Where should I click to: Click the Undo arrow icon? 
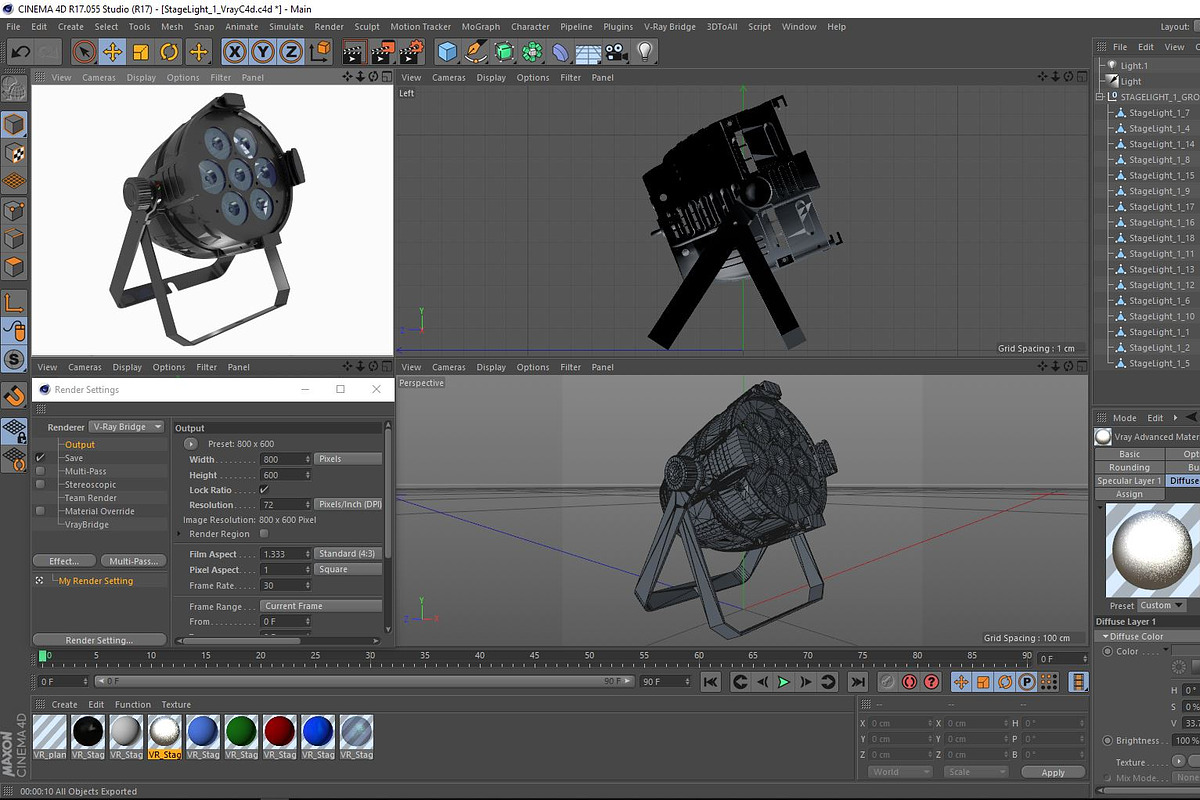tap(20, 52)
